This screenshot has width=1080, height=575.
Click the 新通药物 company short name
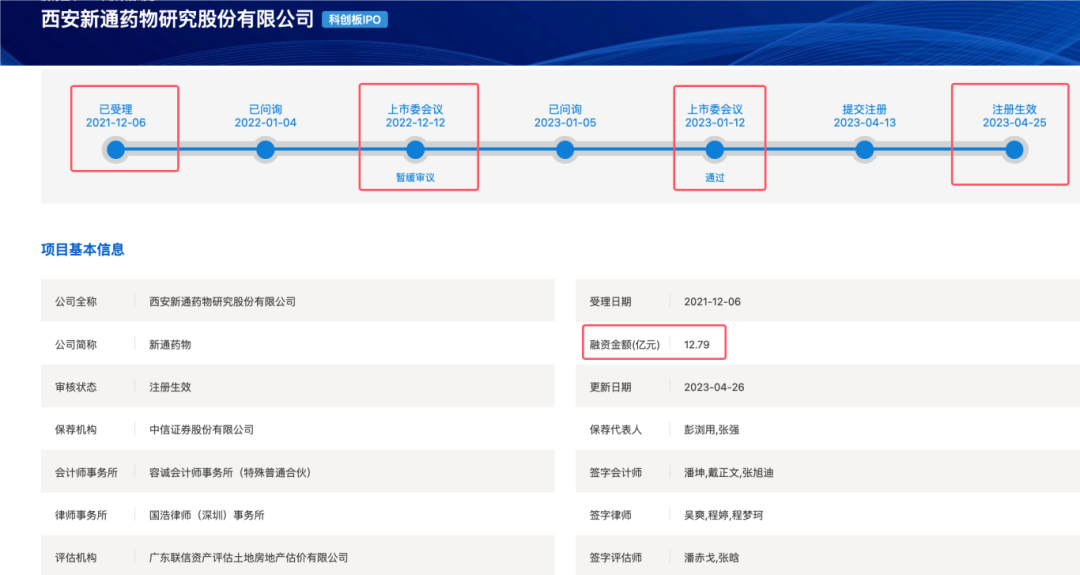click(170, 344)
